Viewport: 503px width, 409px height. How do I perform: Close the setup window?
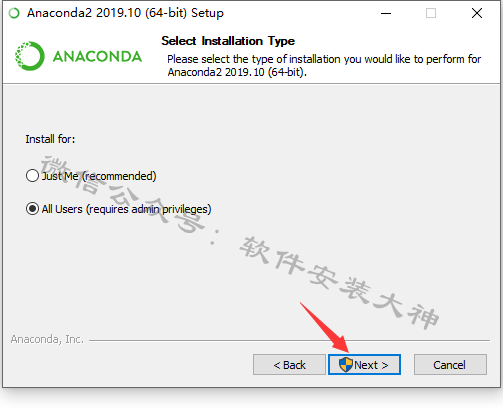(x=477, y=13)
